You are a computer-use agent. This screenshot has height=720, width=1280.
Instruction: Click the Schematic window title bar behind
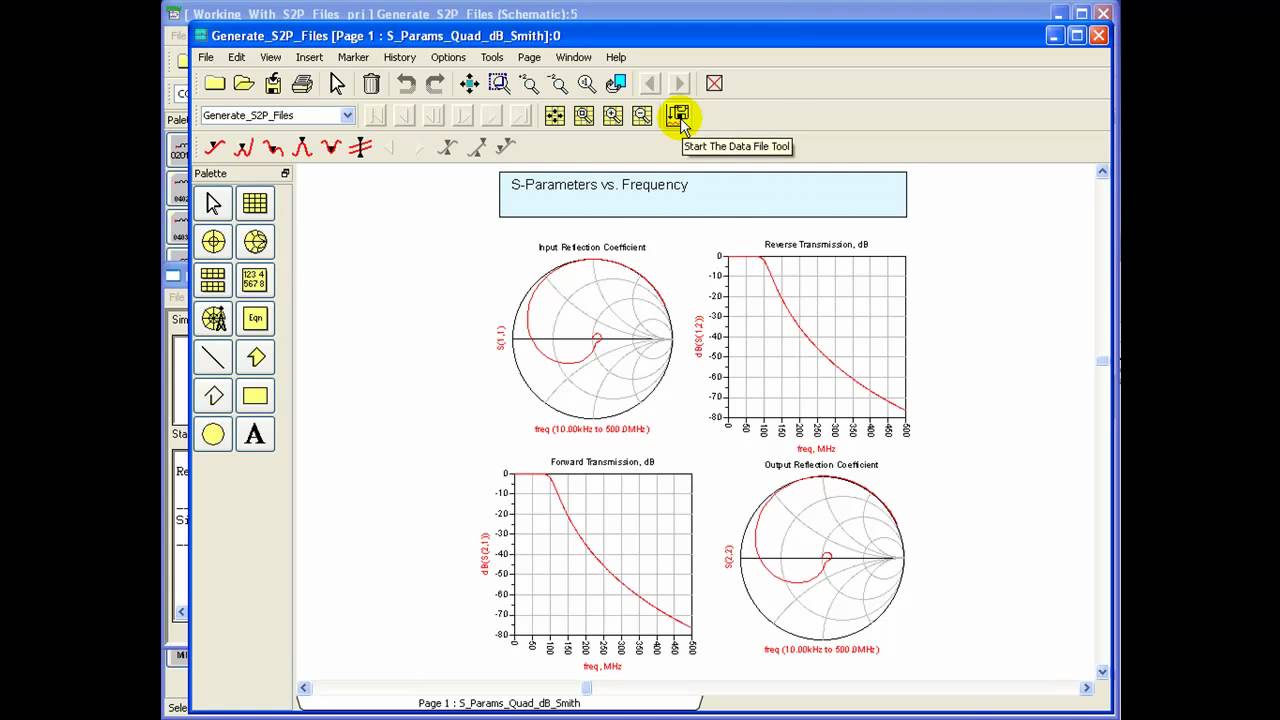610,14
